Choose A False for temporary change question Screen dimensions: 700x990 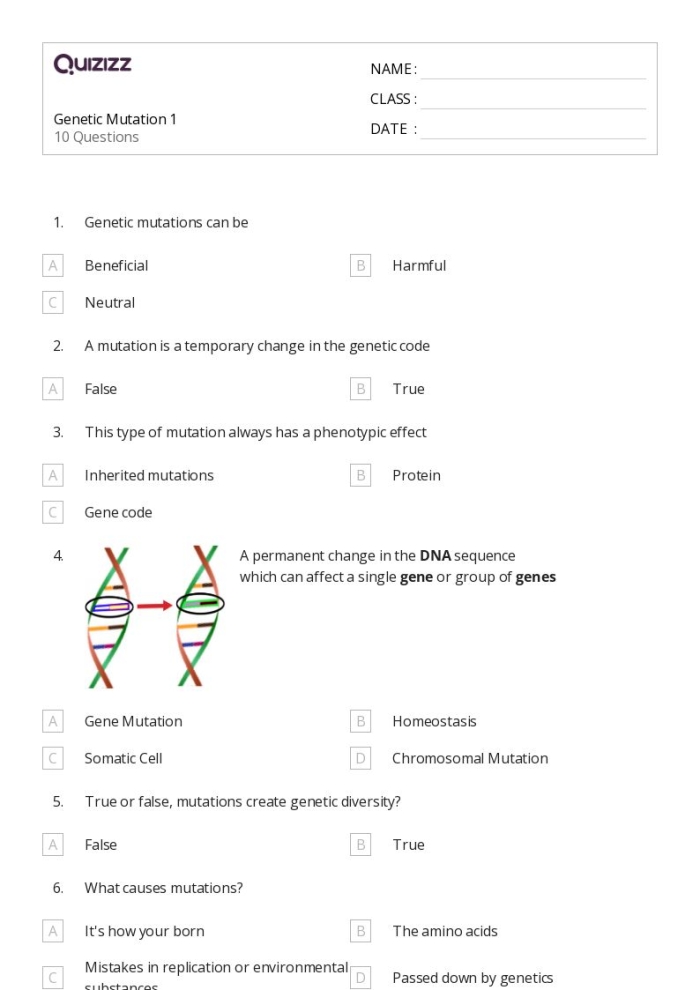53,389
